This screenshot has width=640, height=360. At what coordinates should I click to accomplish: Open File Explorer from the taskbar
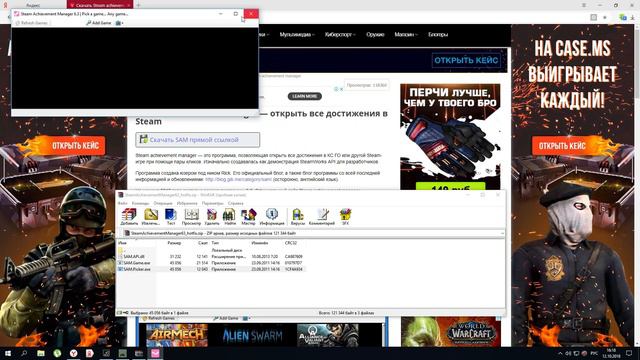[x=41, y=353]
